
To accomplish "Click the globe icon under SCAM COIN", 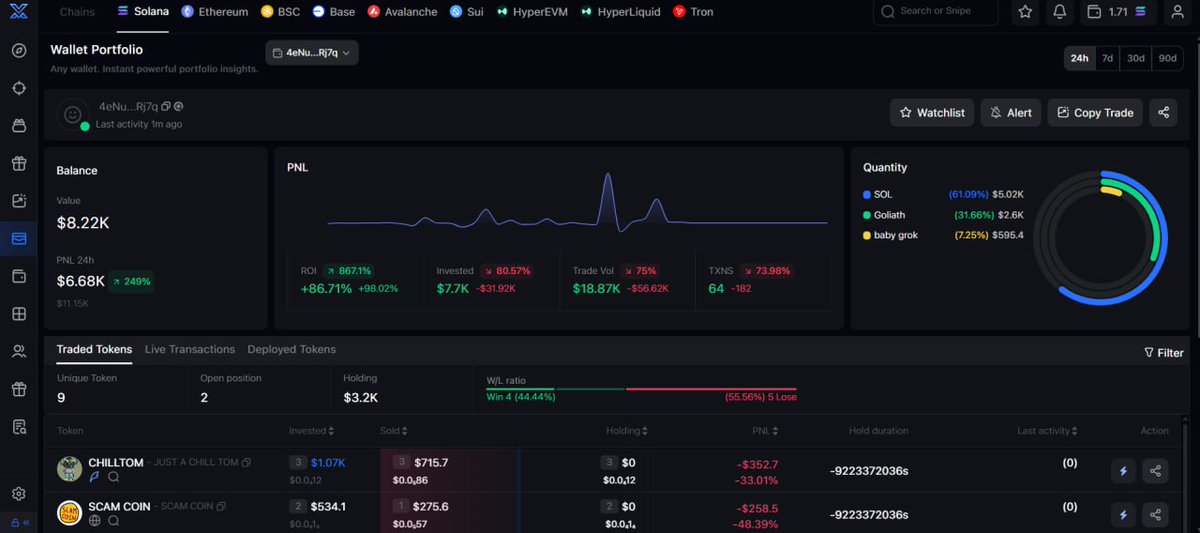I will click(95, 521).
